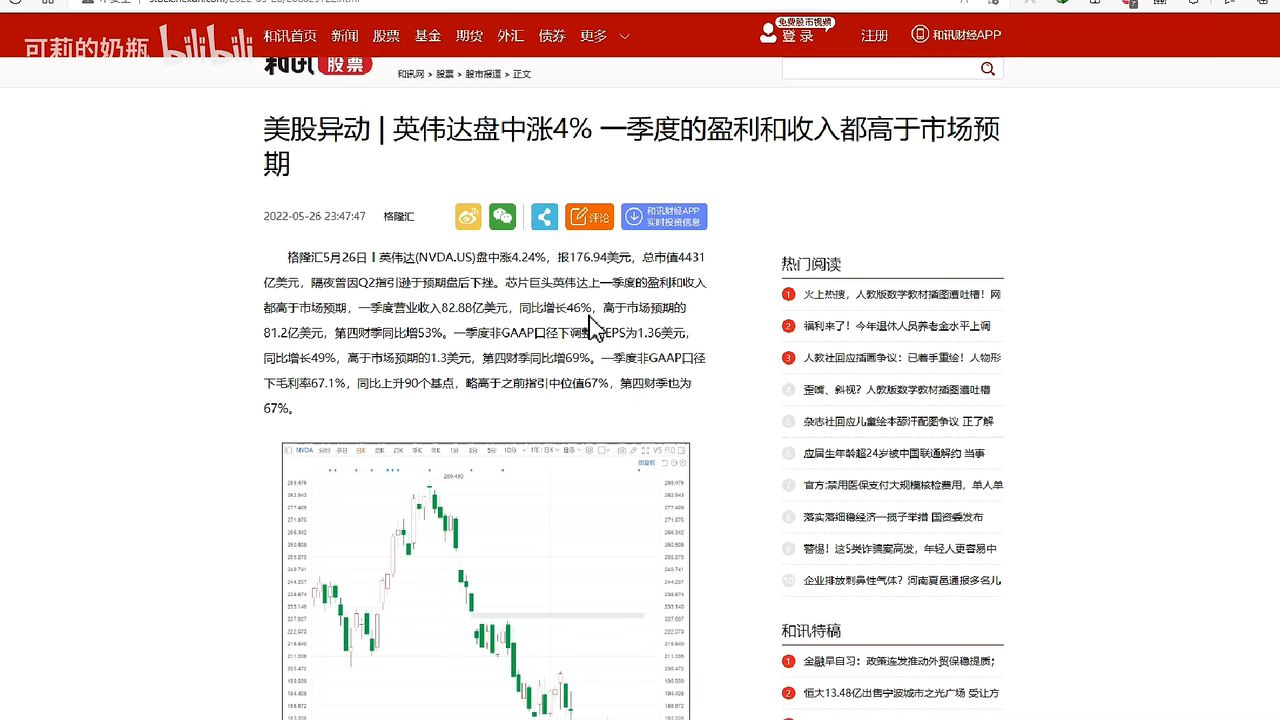Click the search magnifier icon

[x=988, y=69]
